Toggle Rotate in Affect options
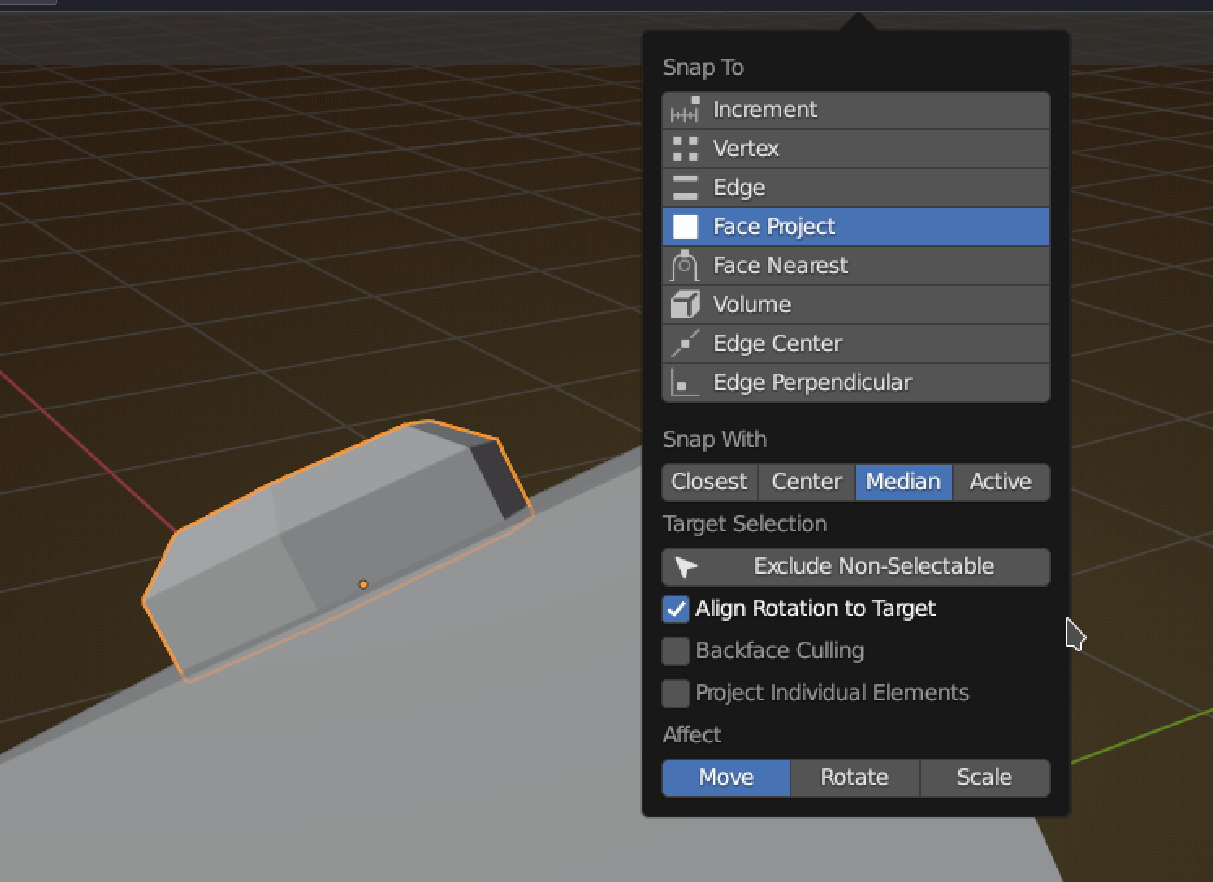Image resolution: width=1213 pixels, height=882 pixels. click(x=855, y=778)
